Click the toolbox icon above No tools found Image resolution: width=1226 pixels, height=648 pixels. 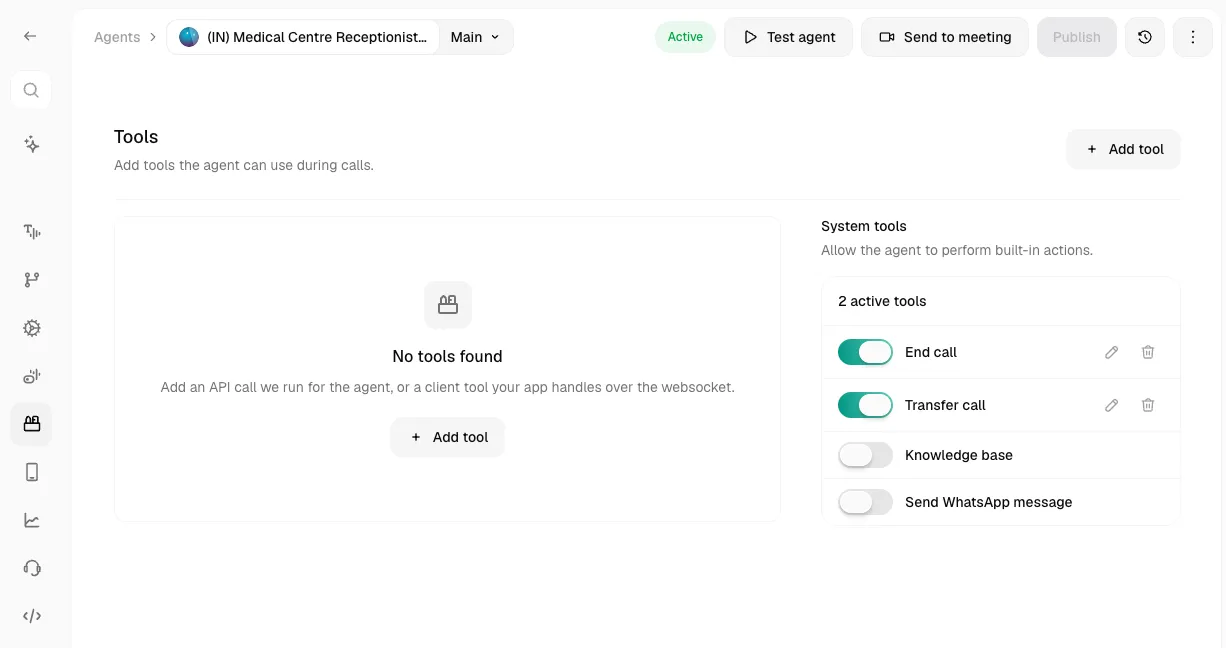[448, 305]
